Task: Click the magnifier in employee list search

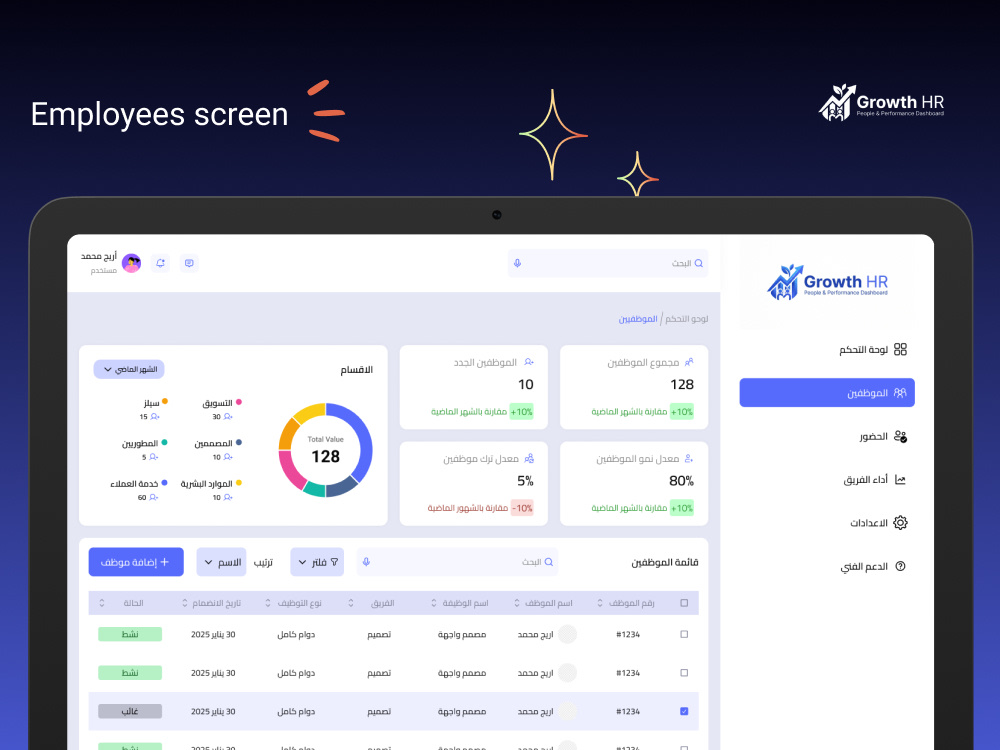Action: pyautogui.click(x=548, y=562)
